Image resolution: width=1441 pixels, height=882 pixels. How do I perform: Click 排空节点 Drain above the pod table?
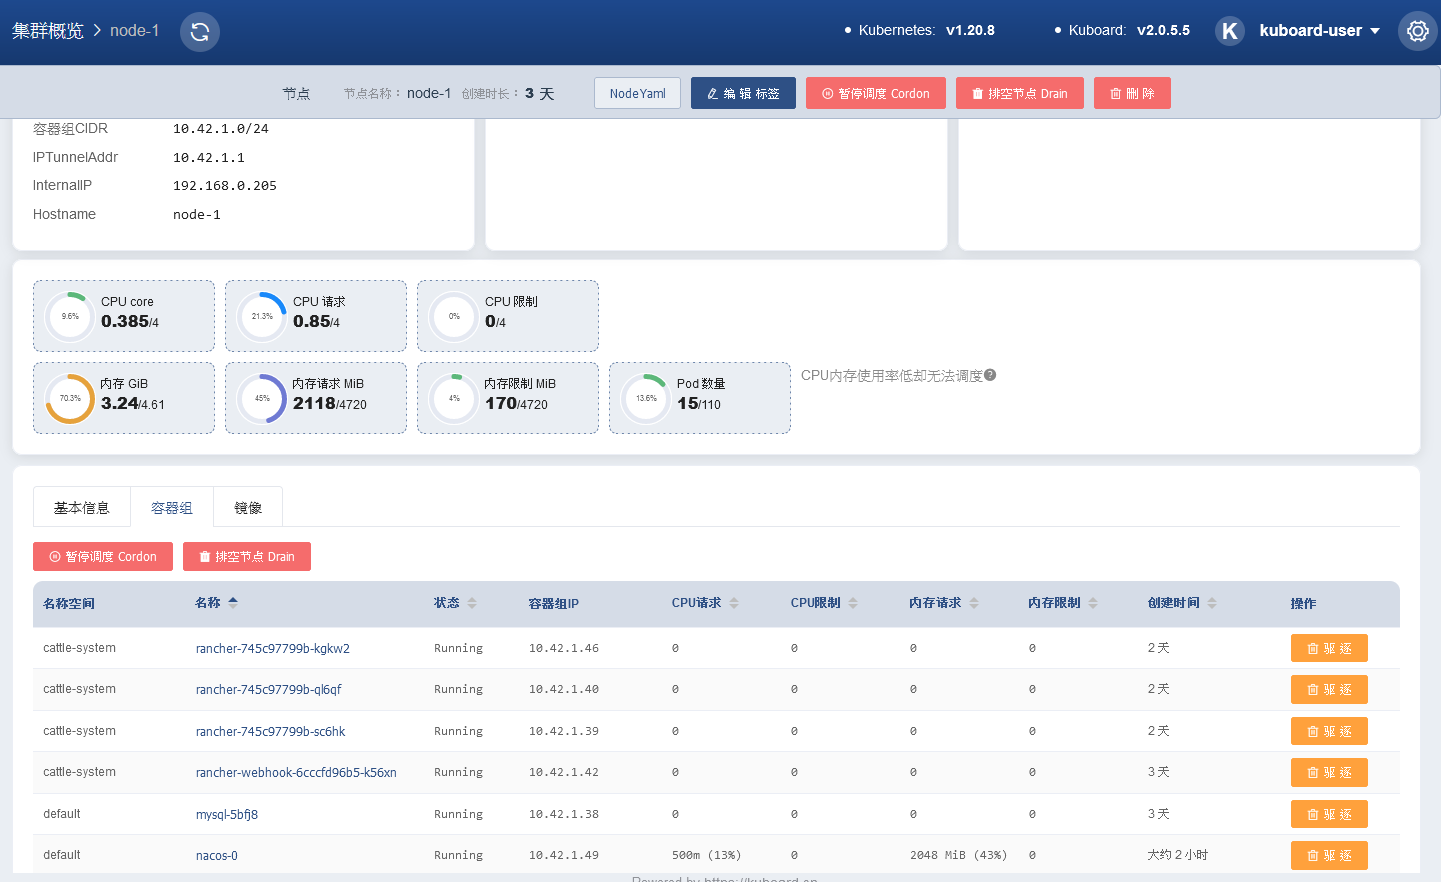(247, 556)
